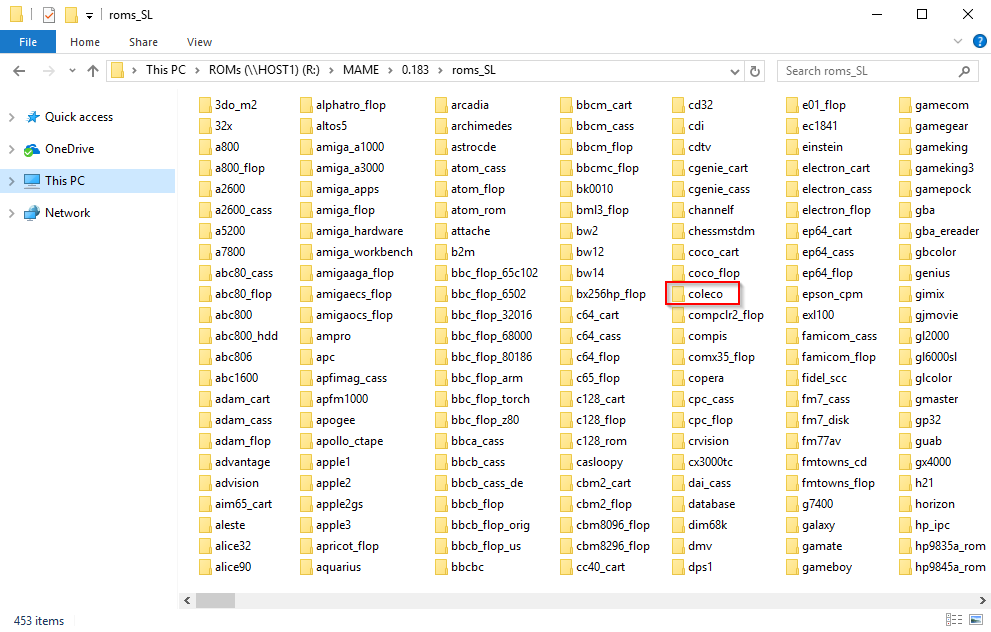Select the arcadia folder
Image resolution: width=991 pixels, height=632 pixels.
462,105
